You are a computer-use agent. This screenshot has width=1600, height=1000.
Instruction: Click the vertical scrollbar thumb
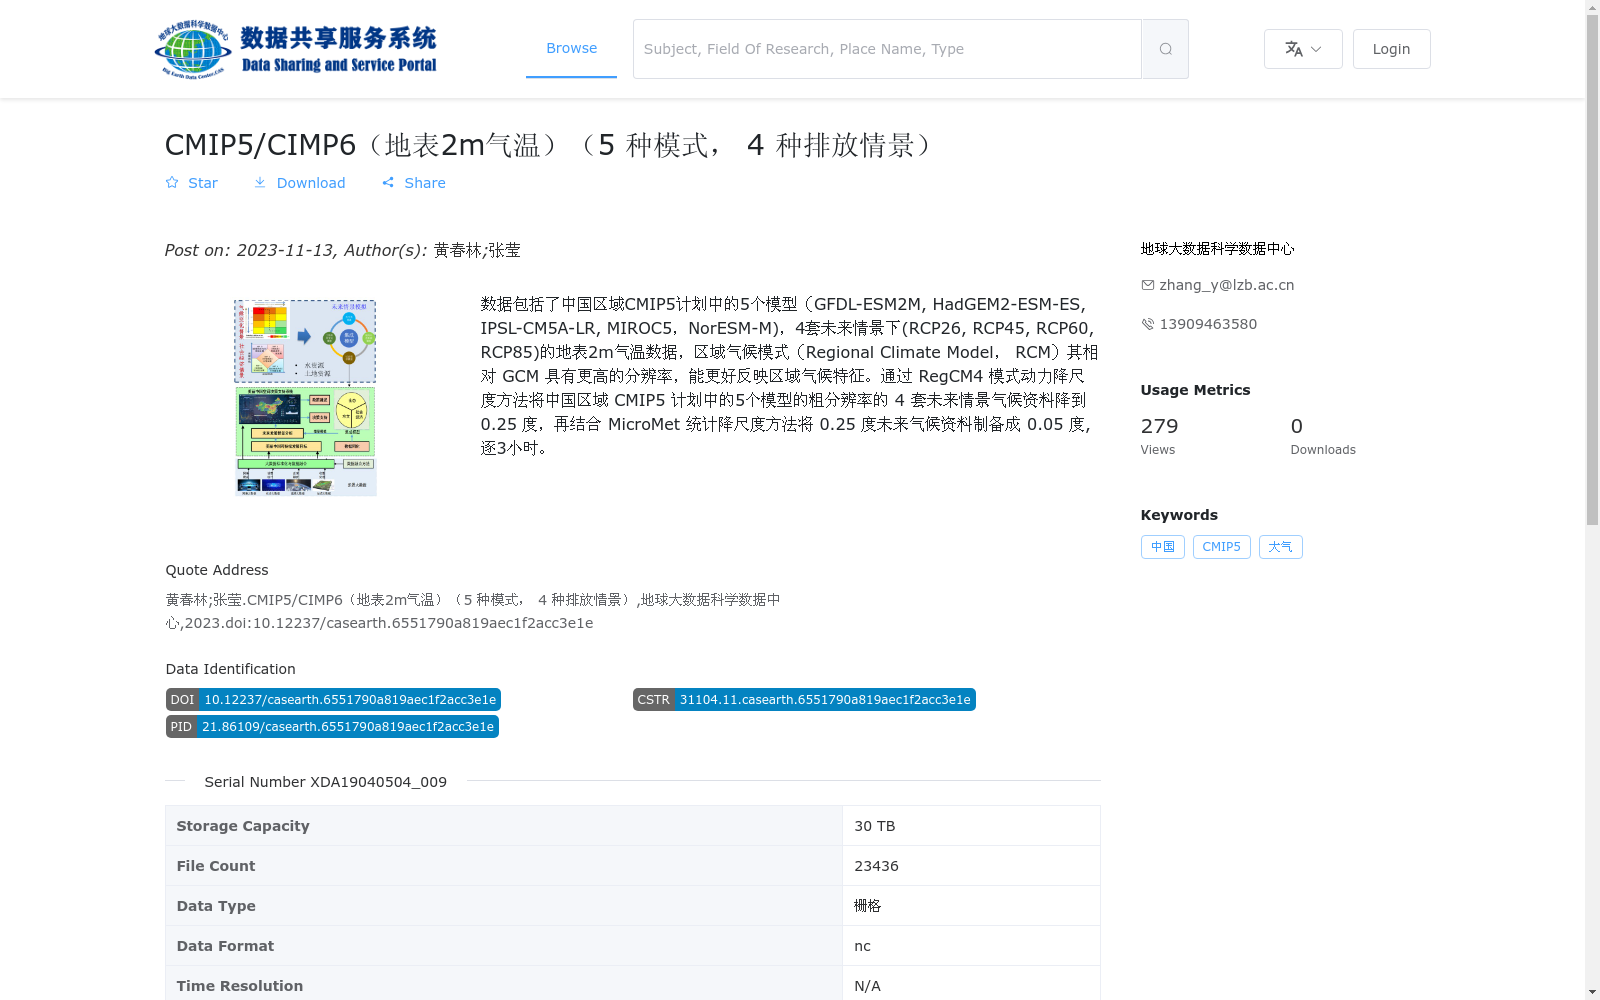(x=1592, y=270)
